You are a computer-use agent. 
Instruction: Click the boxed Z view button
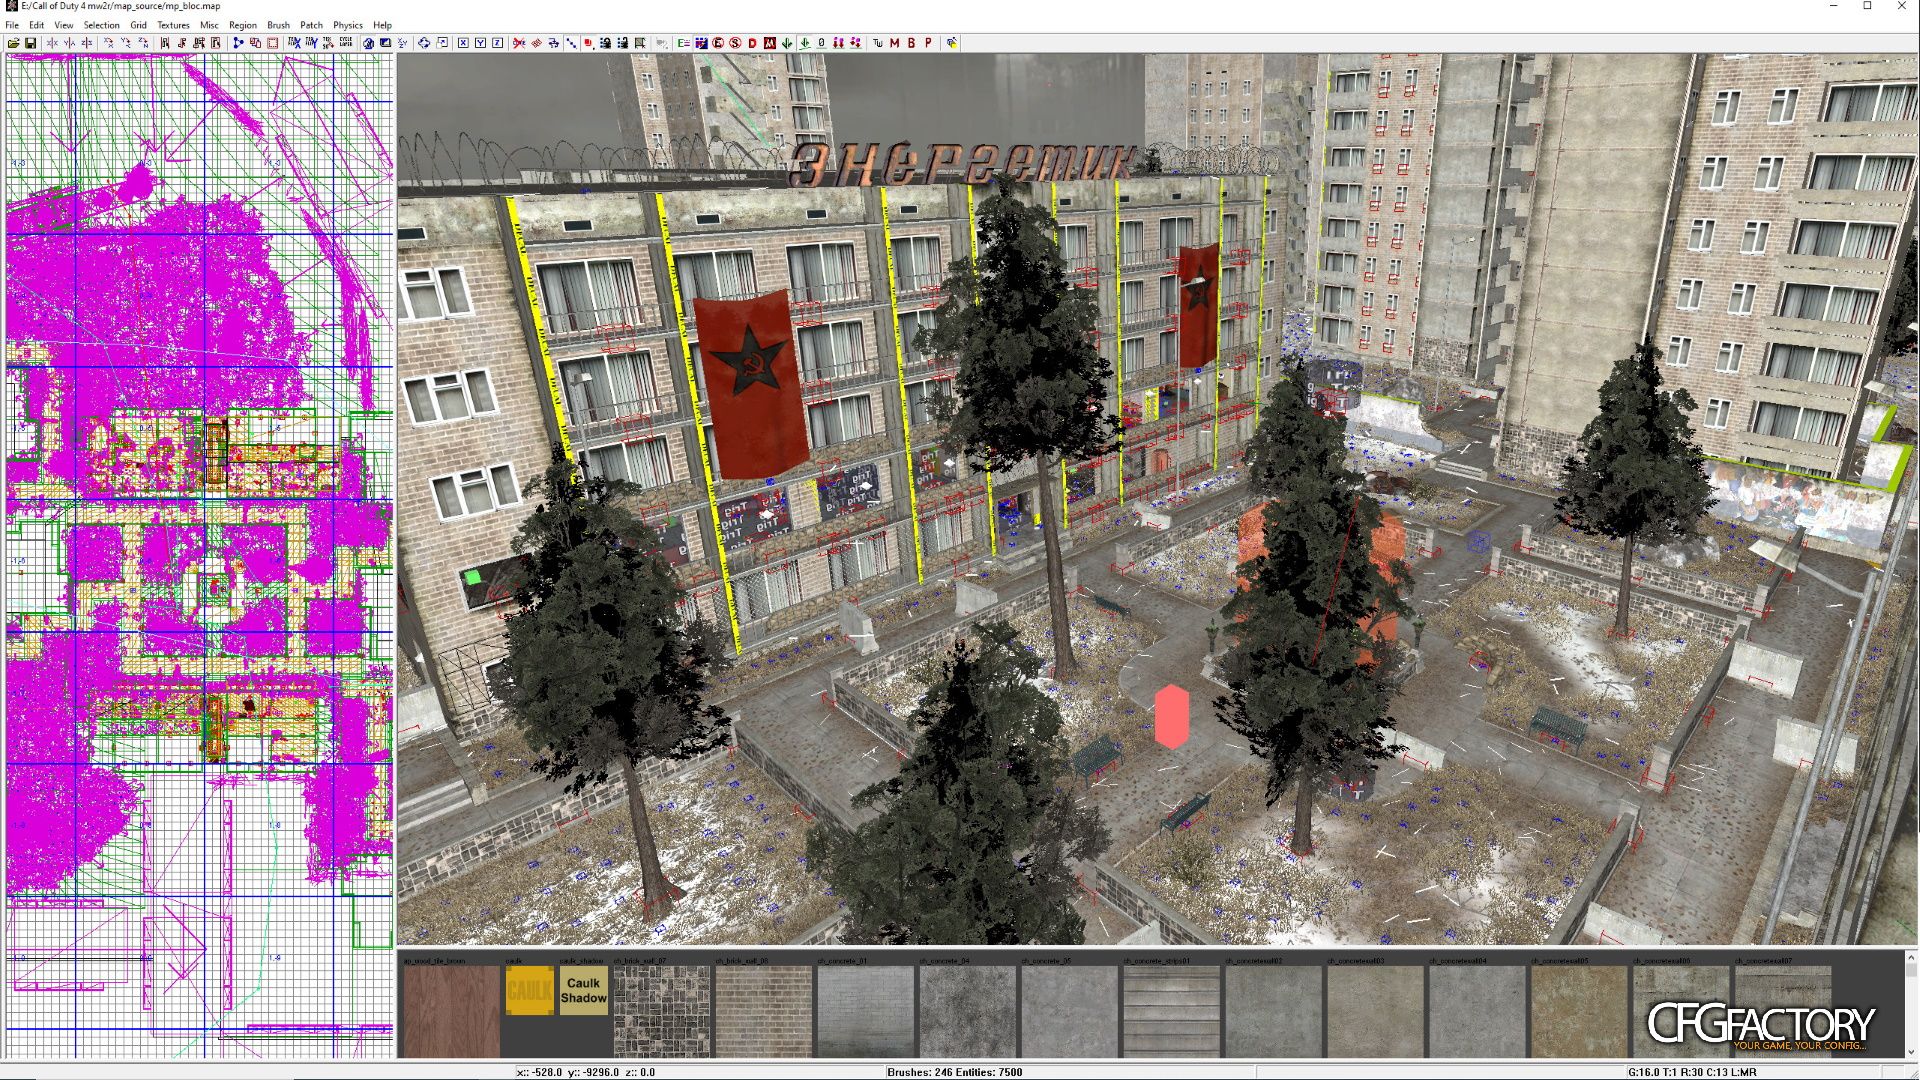point(497,43)
